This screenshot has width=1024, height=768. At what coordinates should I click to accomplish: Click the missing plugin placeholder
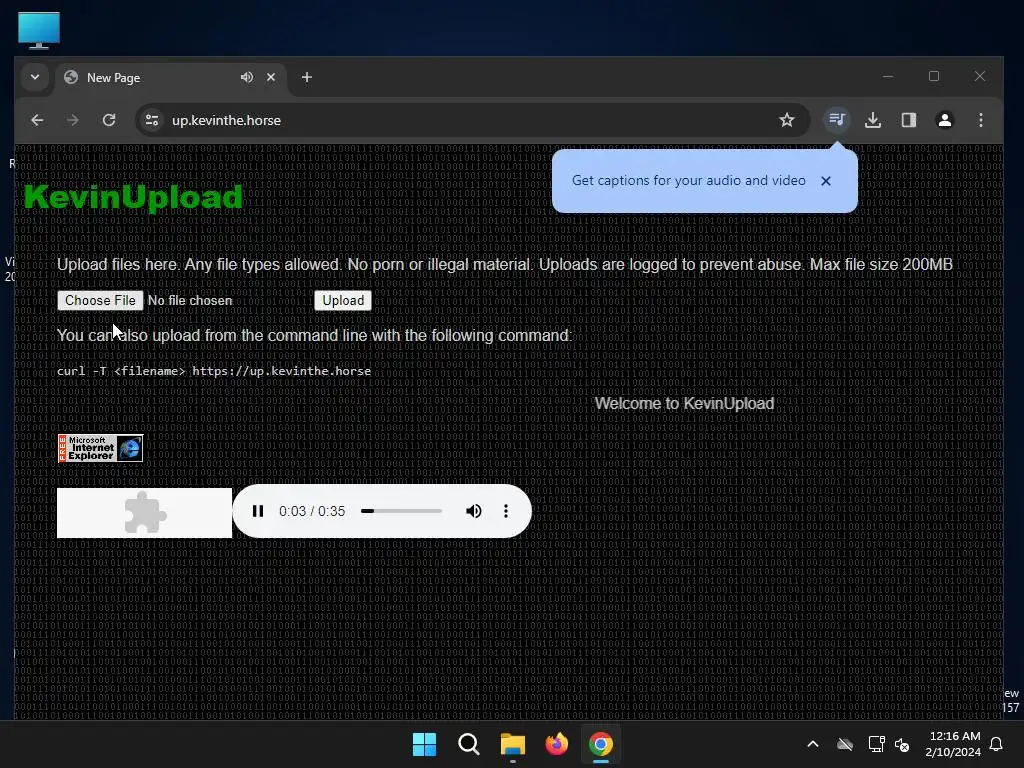tap(144, 513)
